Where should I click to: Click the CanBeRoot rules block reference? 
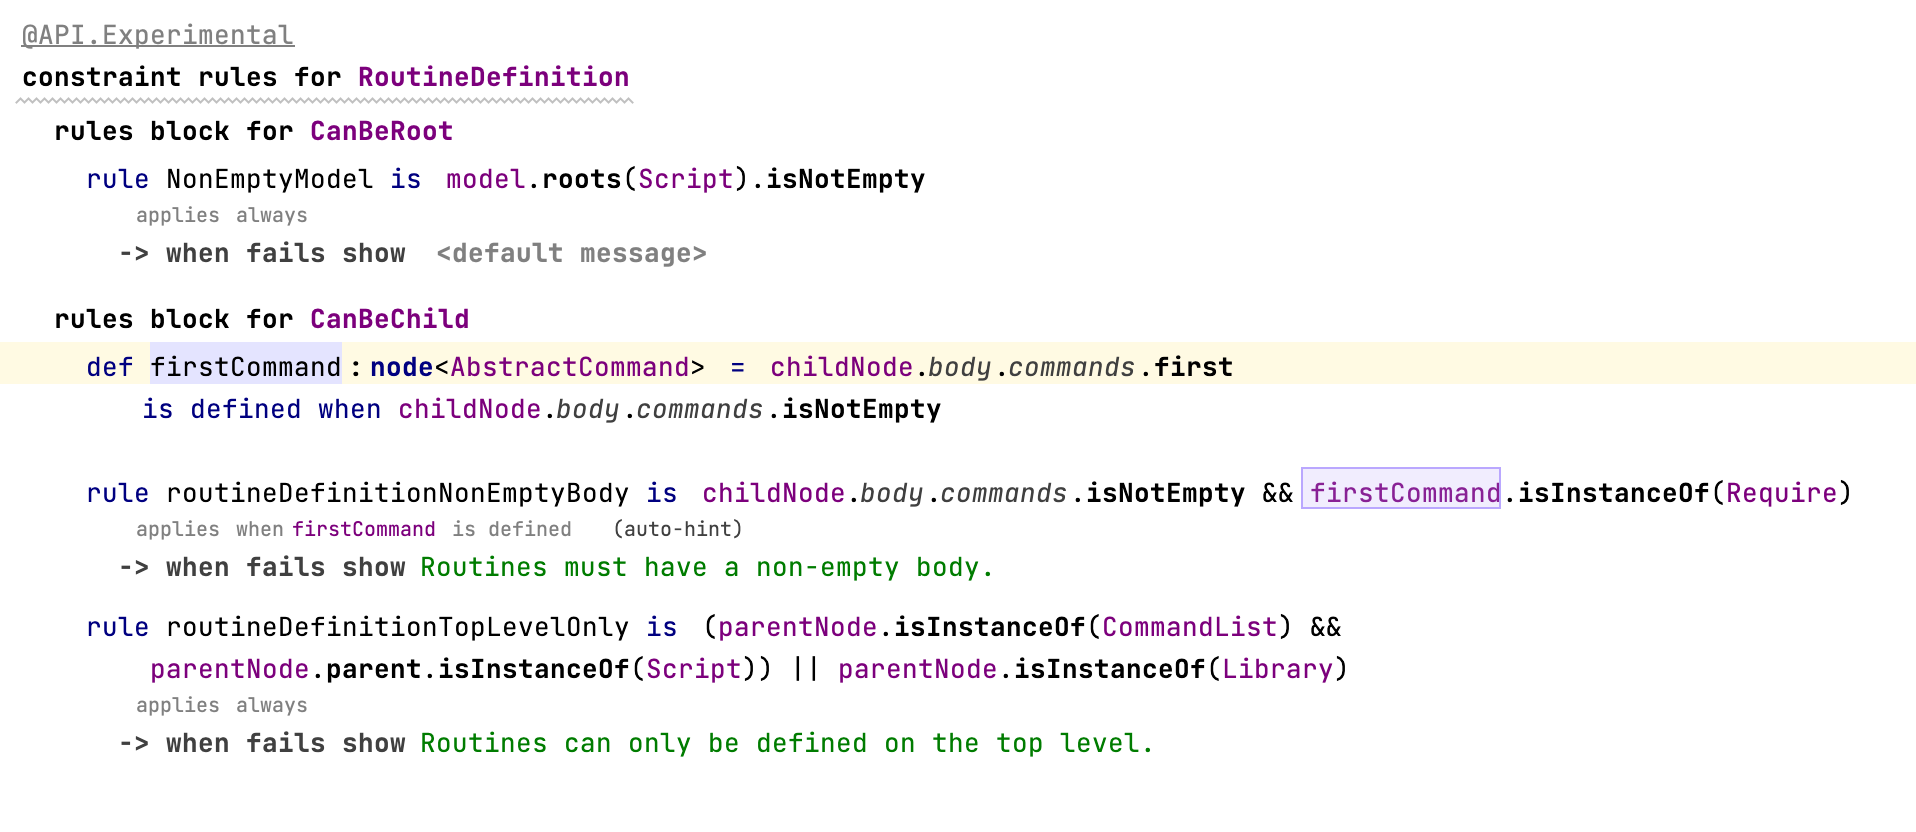pos(381,131)
